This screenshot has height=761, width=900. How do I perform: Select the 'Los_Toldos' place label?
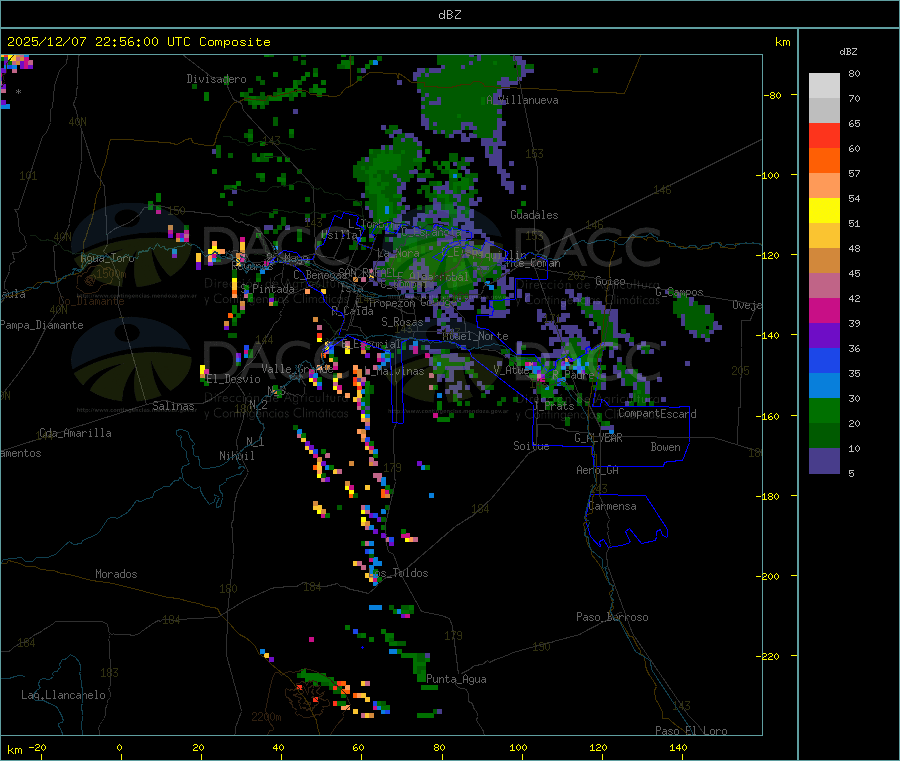point(398,573)
